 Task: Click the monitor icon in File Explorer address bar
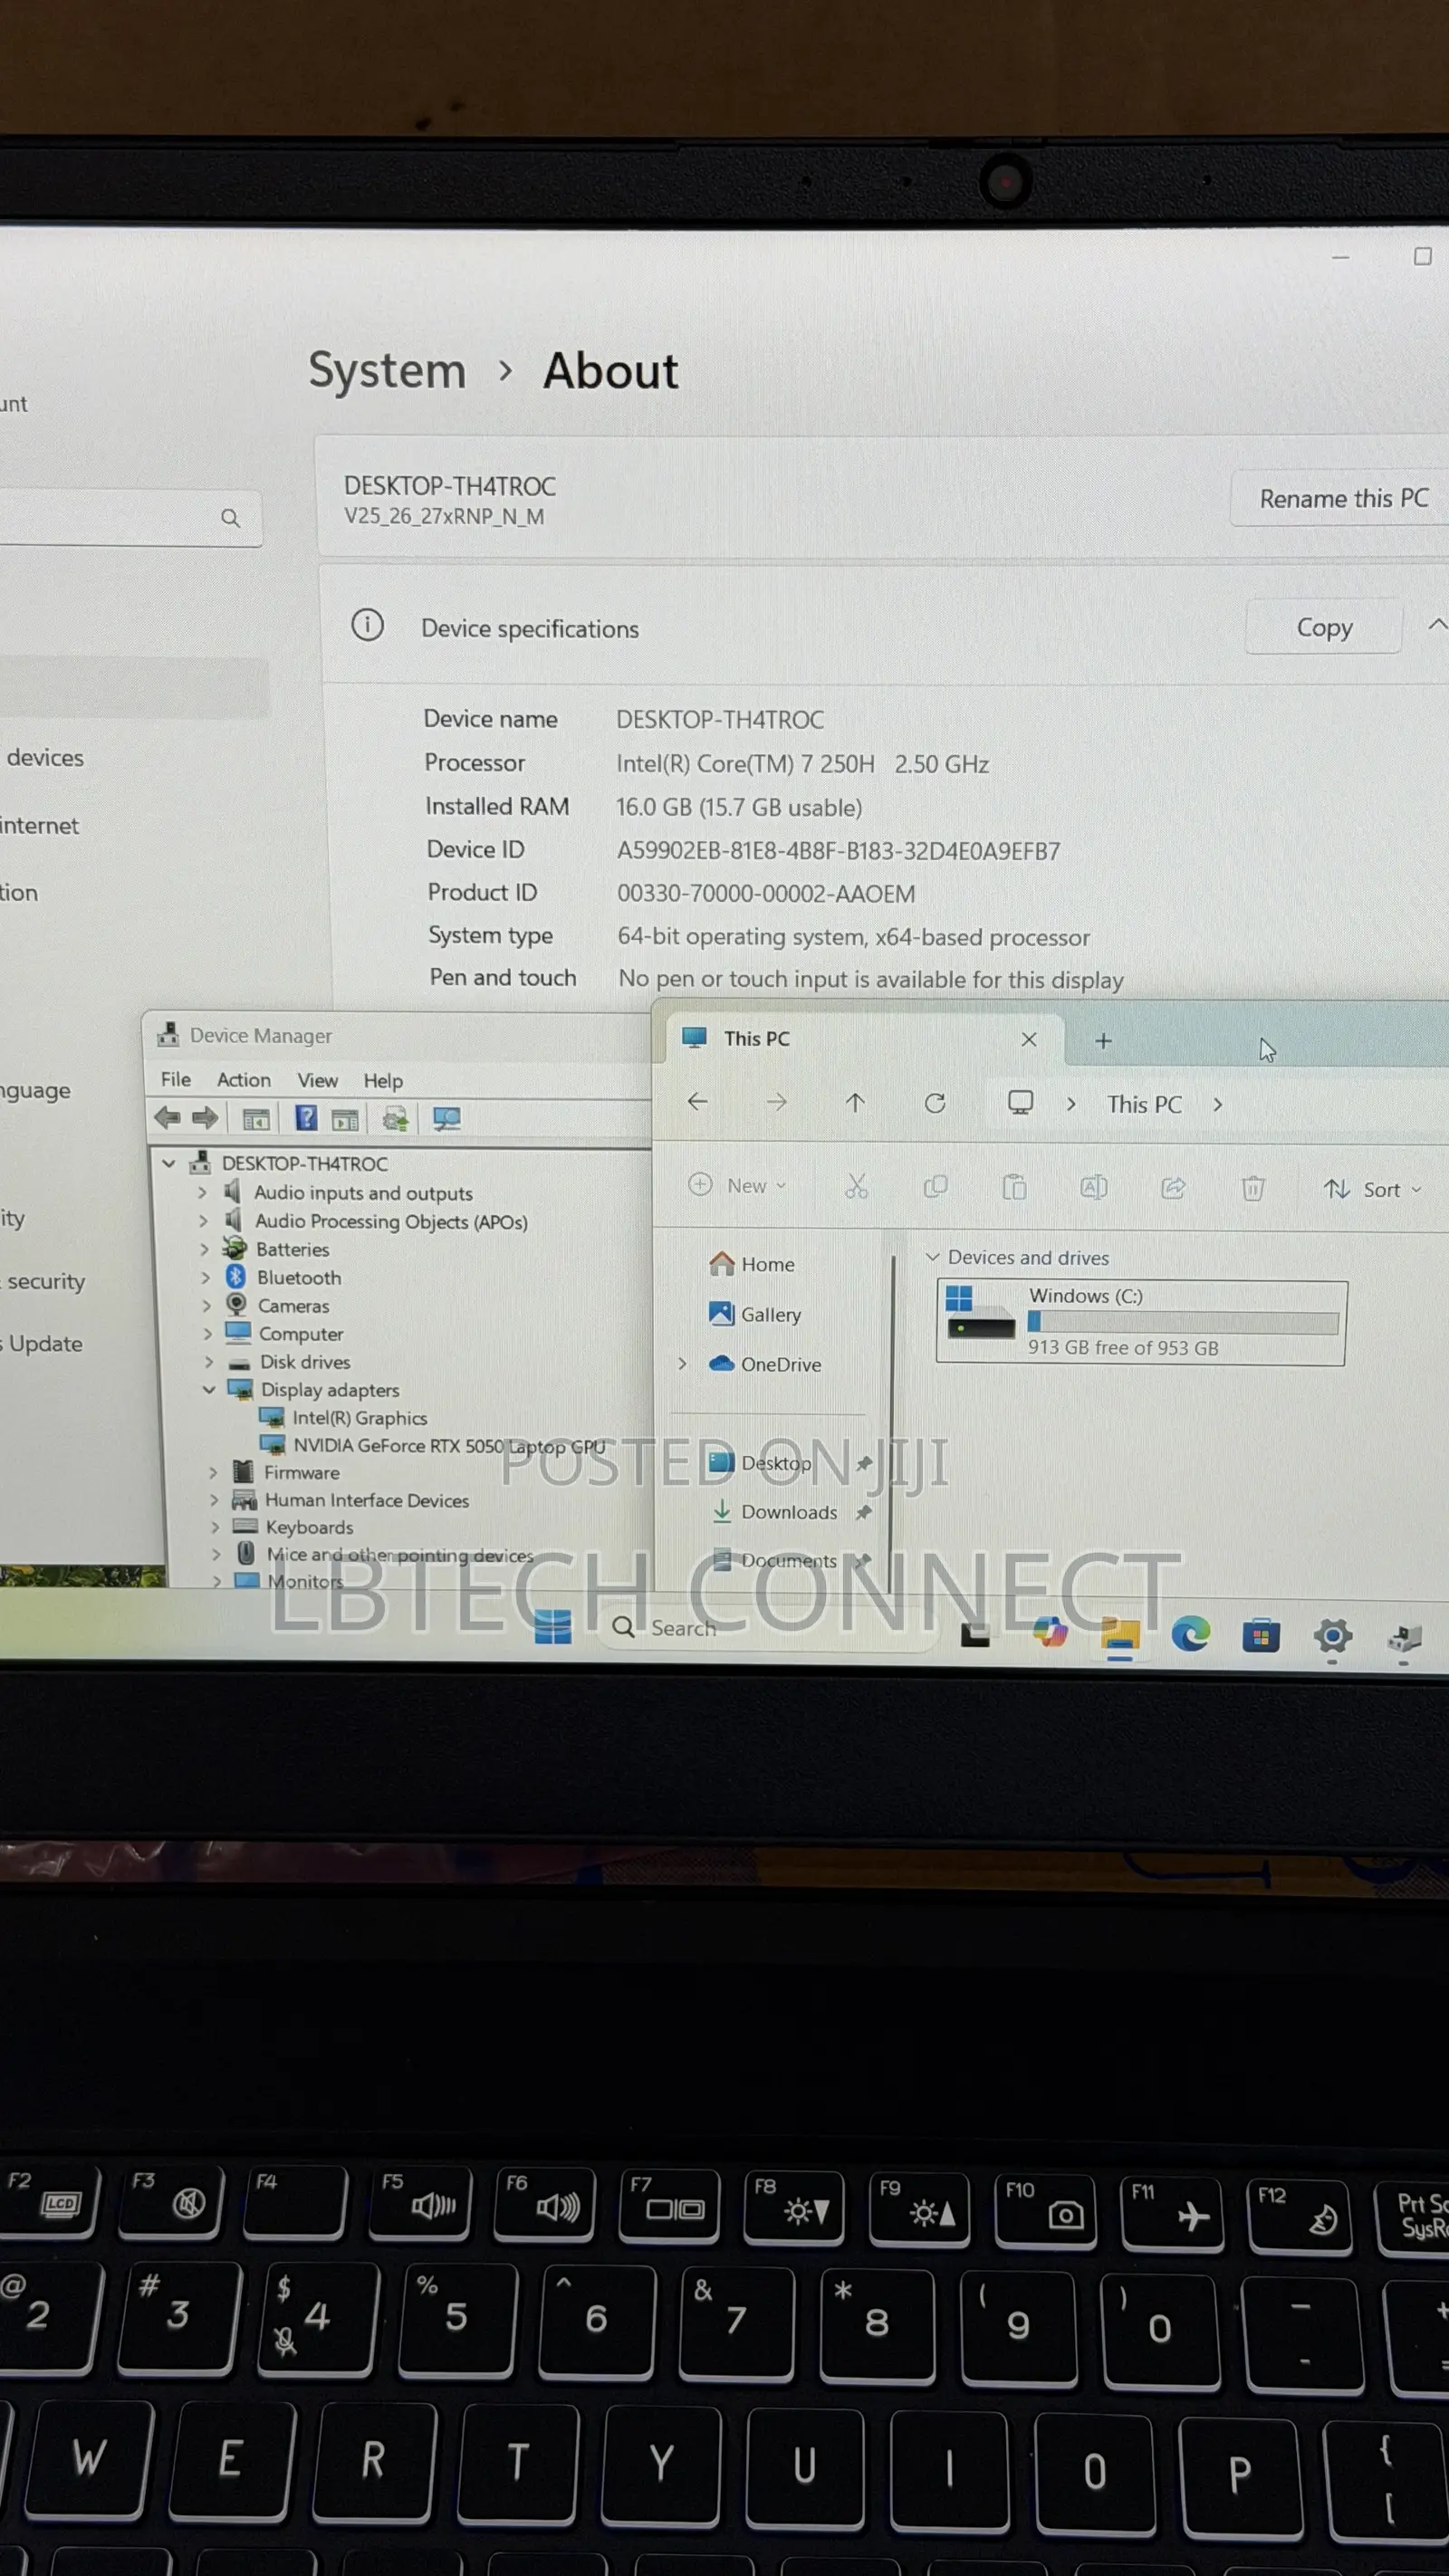1020,1103
